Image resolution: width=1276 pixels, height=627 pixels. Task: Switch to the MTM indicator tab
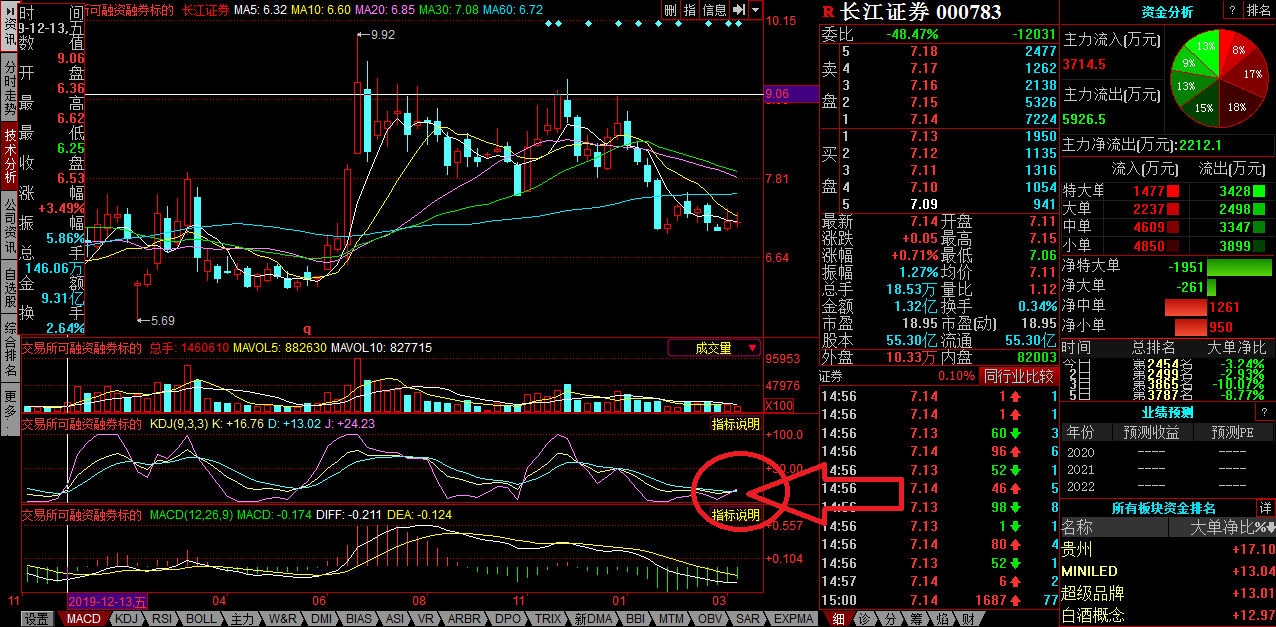pos(673,619)
